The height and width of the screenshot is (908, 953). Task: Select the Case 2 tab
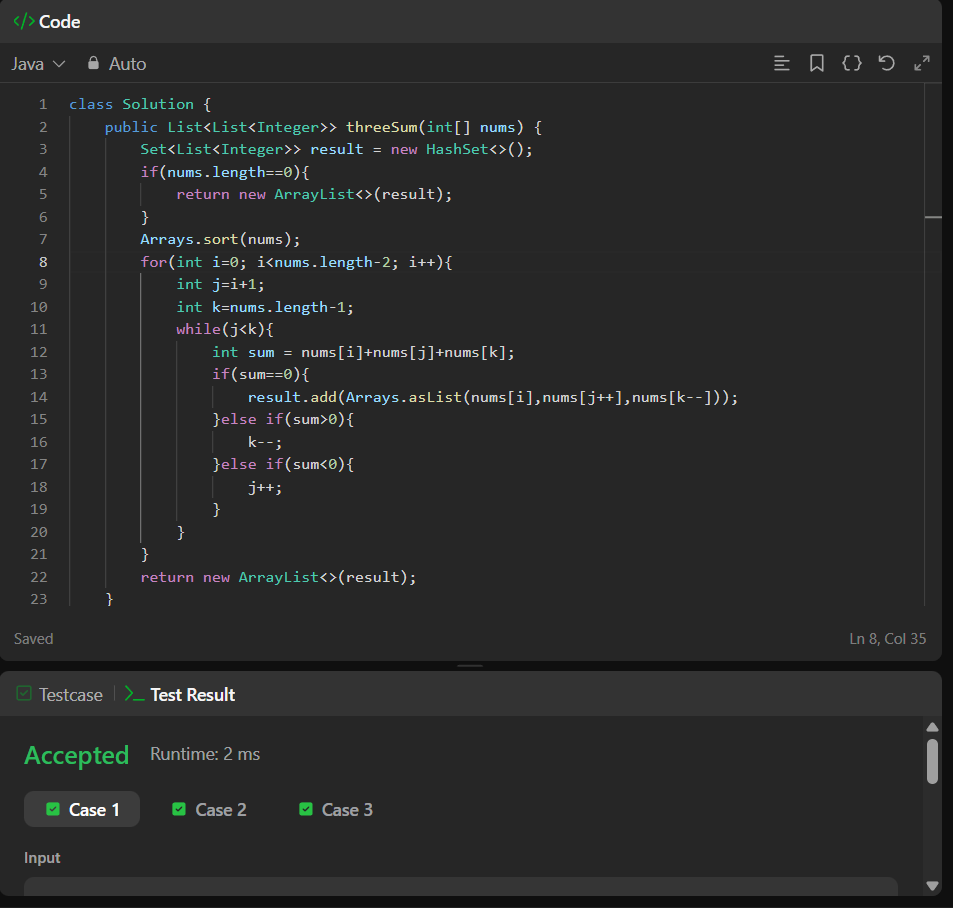[209, 810]
